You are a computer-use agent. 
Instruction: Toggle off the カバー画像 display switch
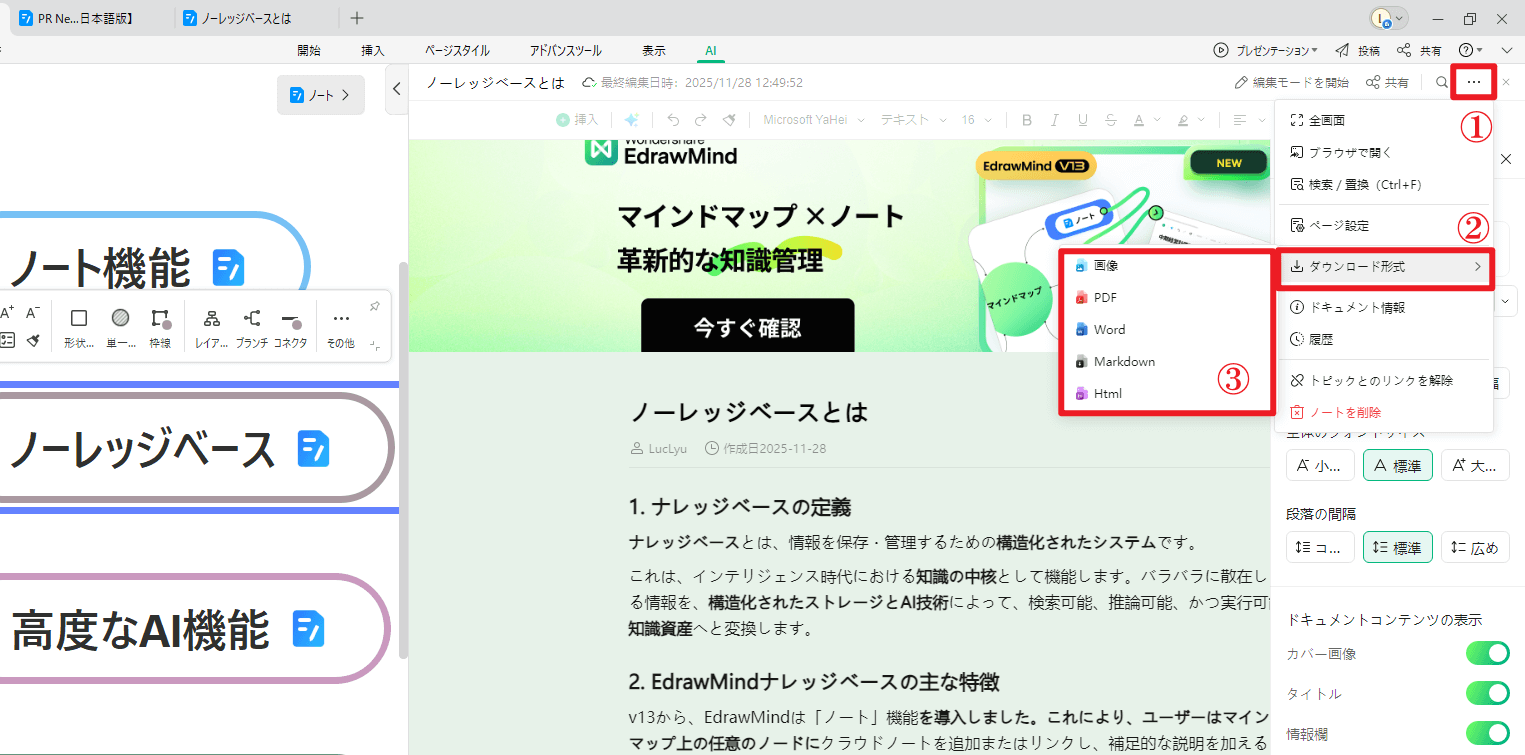point(1488,653)
